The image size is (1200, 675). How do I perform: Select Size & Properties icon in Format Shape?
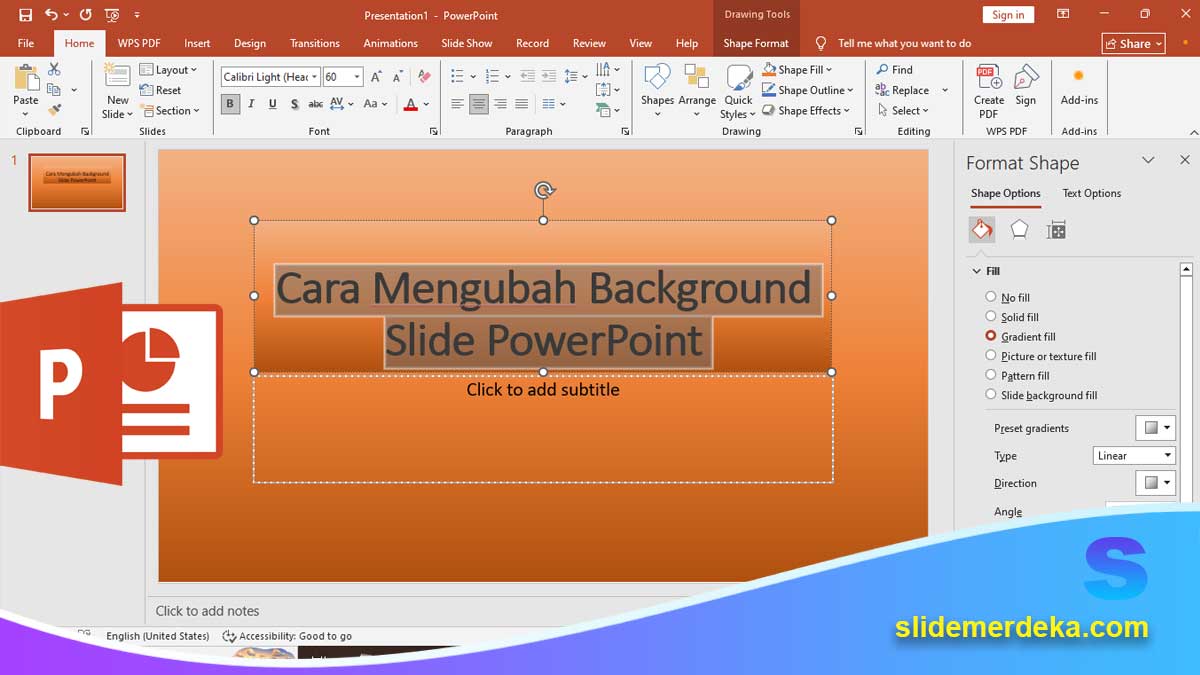coord(1056,230)
